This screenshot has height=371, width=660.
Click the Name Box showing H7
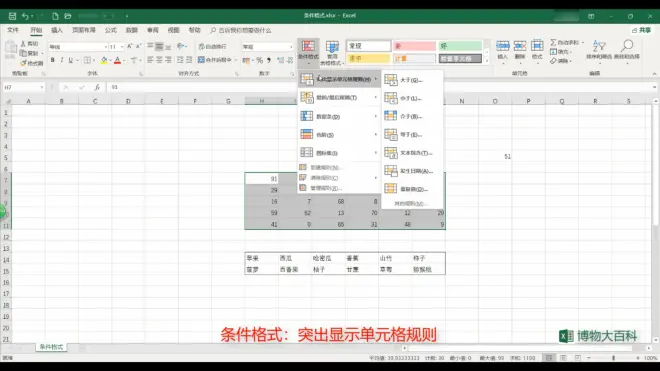(x=24, y=87)
